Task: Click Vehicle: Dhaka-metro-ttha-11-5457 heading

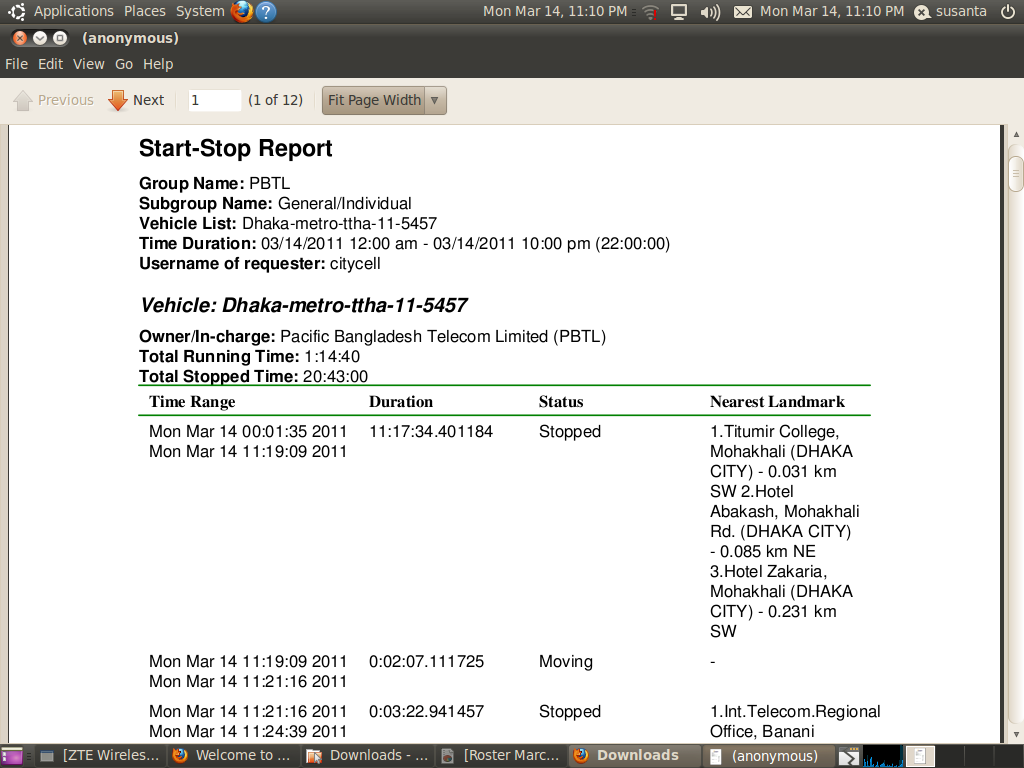Action: [x=304, y=305]
